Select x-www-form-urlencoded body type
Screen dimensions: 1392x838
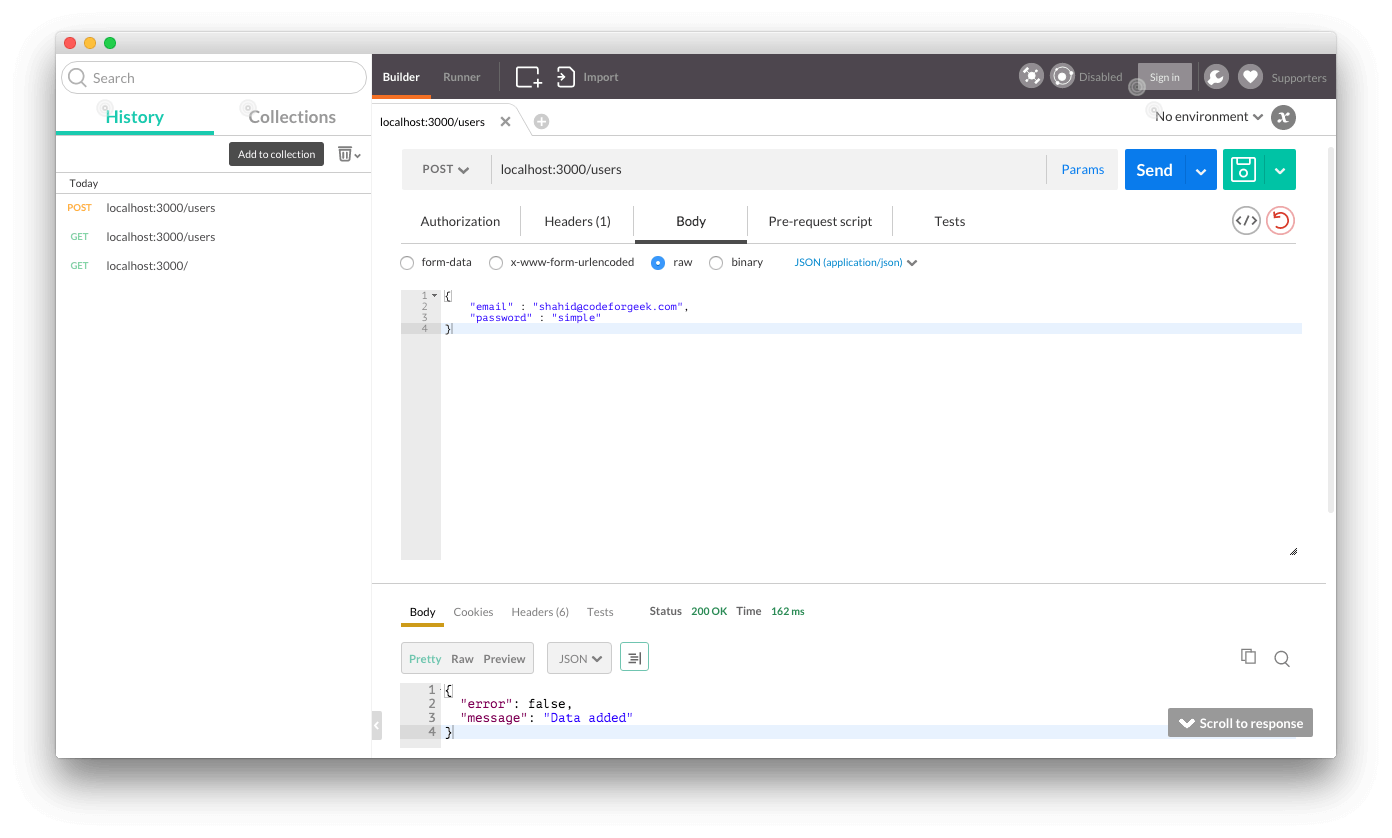pyautogui.click(x=496, y=263)
